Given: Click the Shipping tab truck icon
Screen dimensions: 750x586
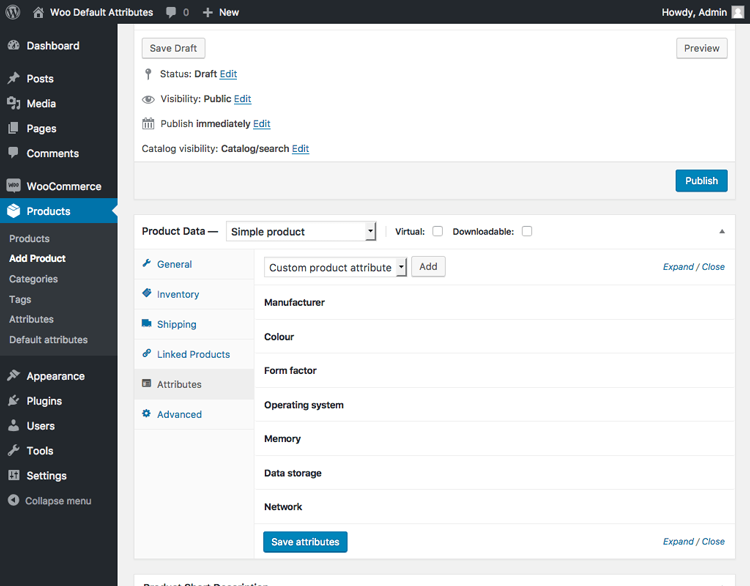Looking at the screenshot, I should (x=147, y=323).
